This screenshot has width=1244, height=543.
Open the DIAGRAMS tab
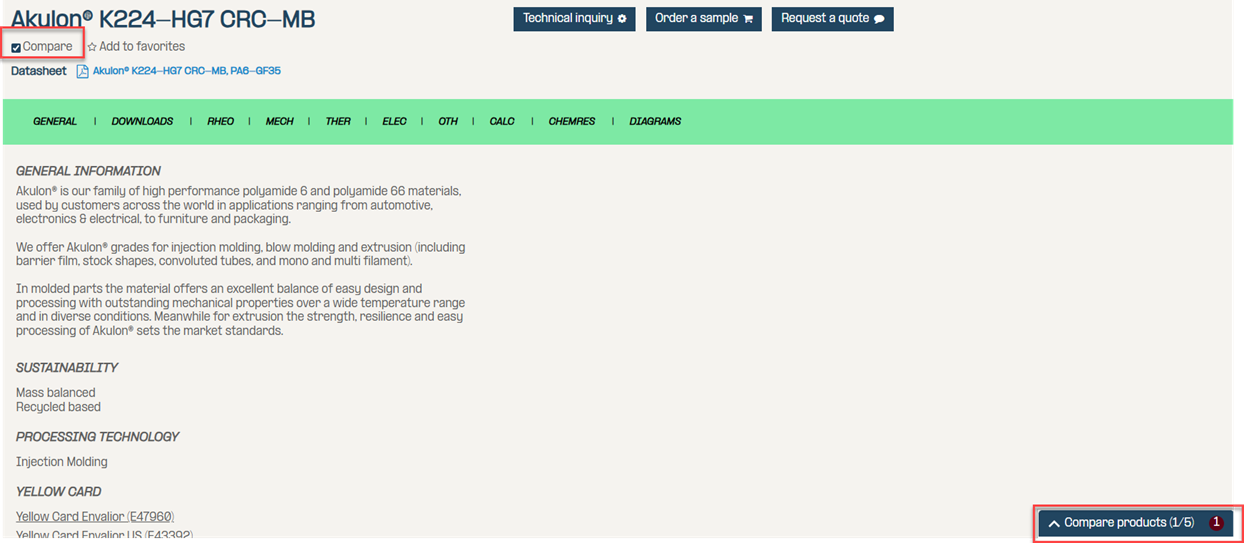(x=655, y=121)
